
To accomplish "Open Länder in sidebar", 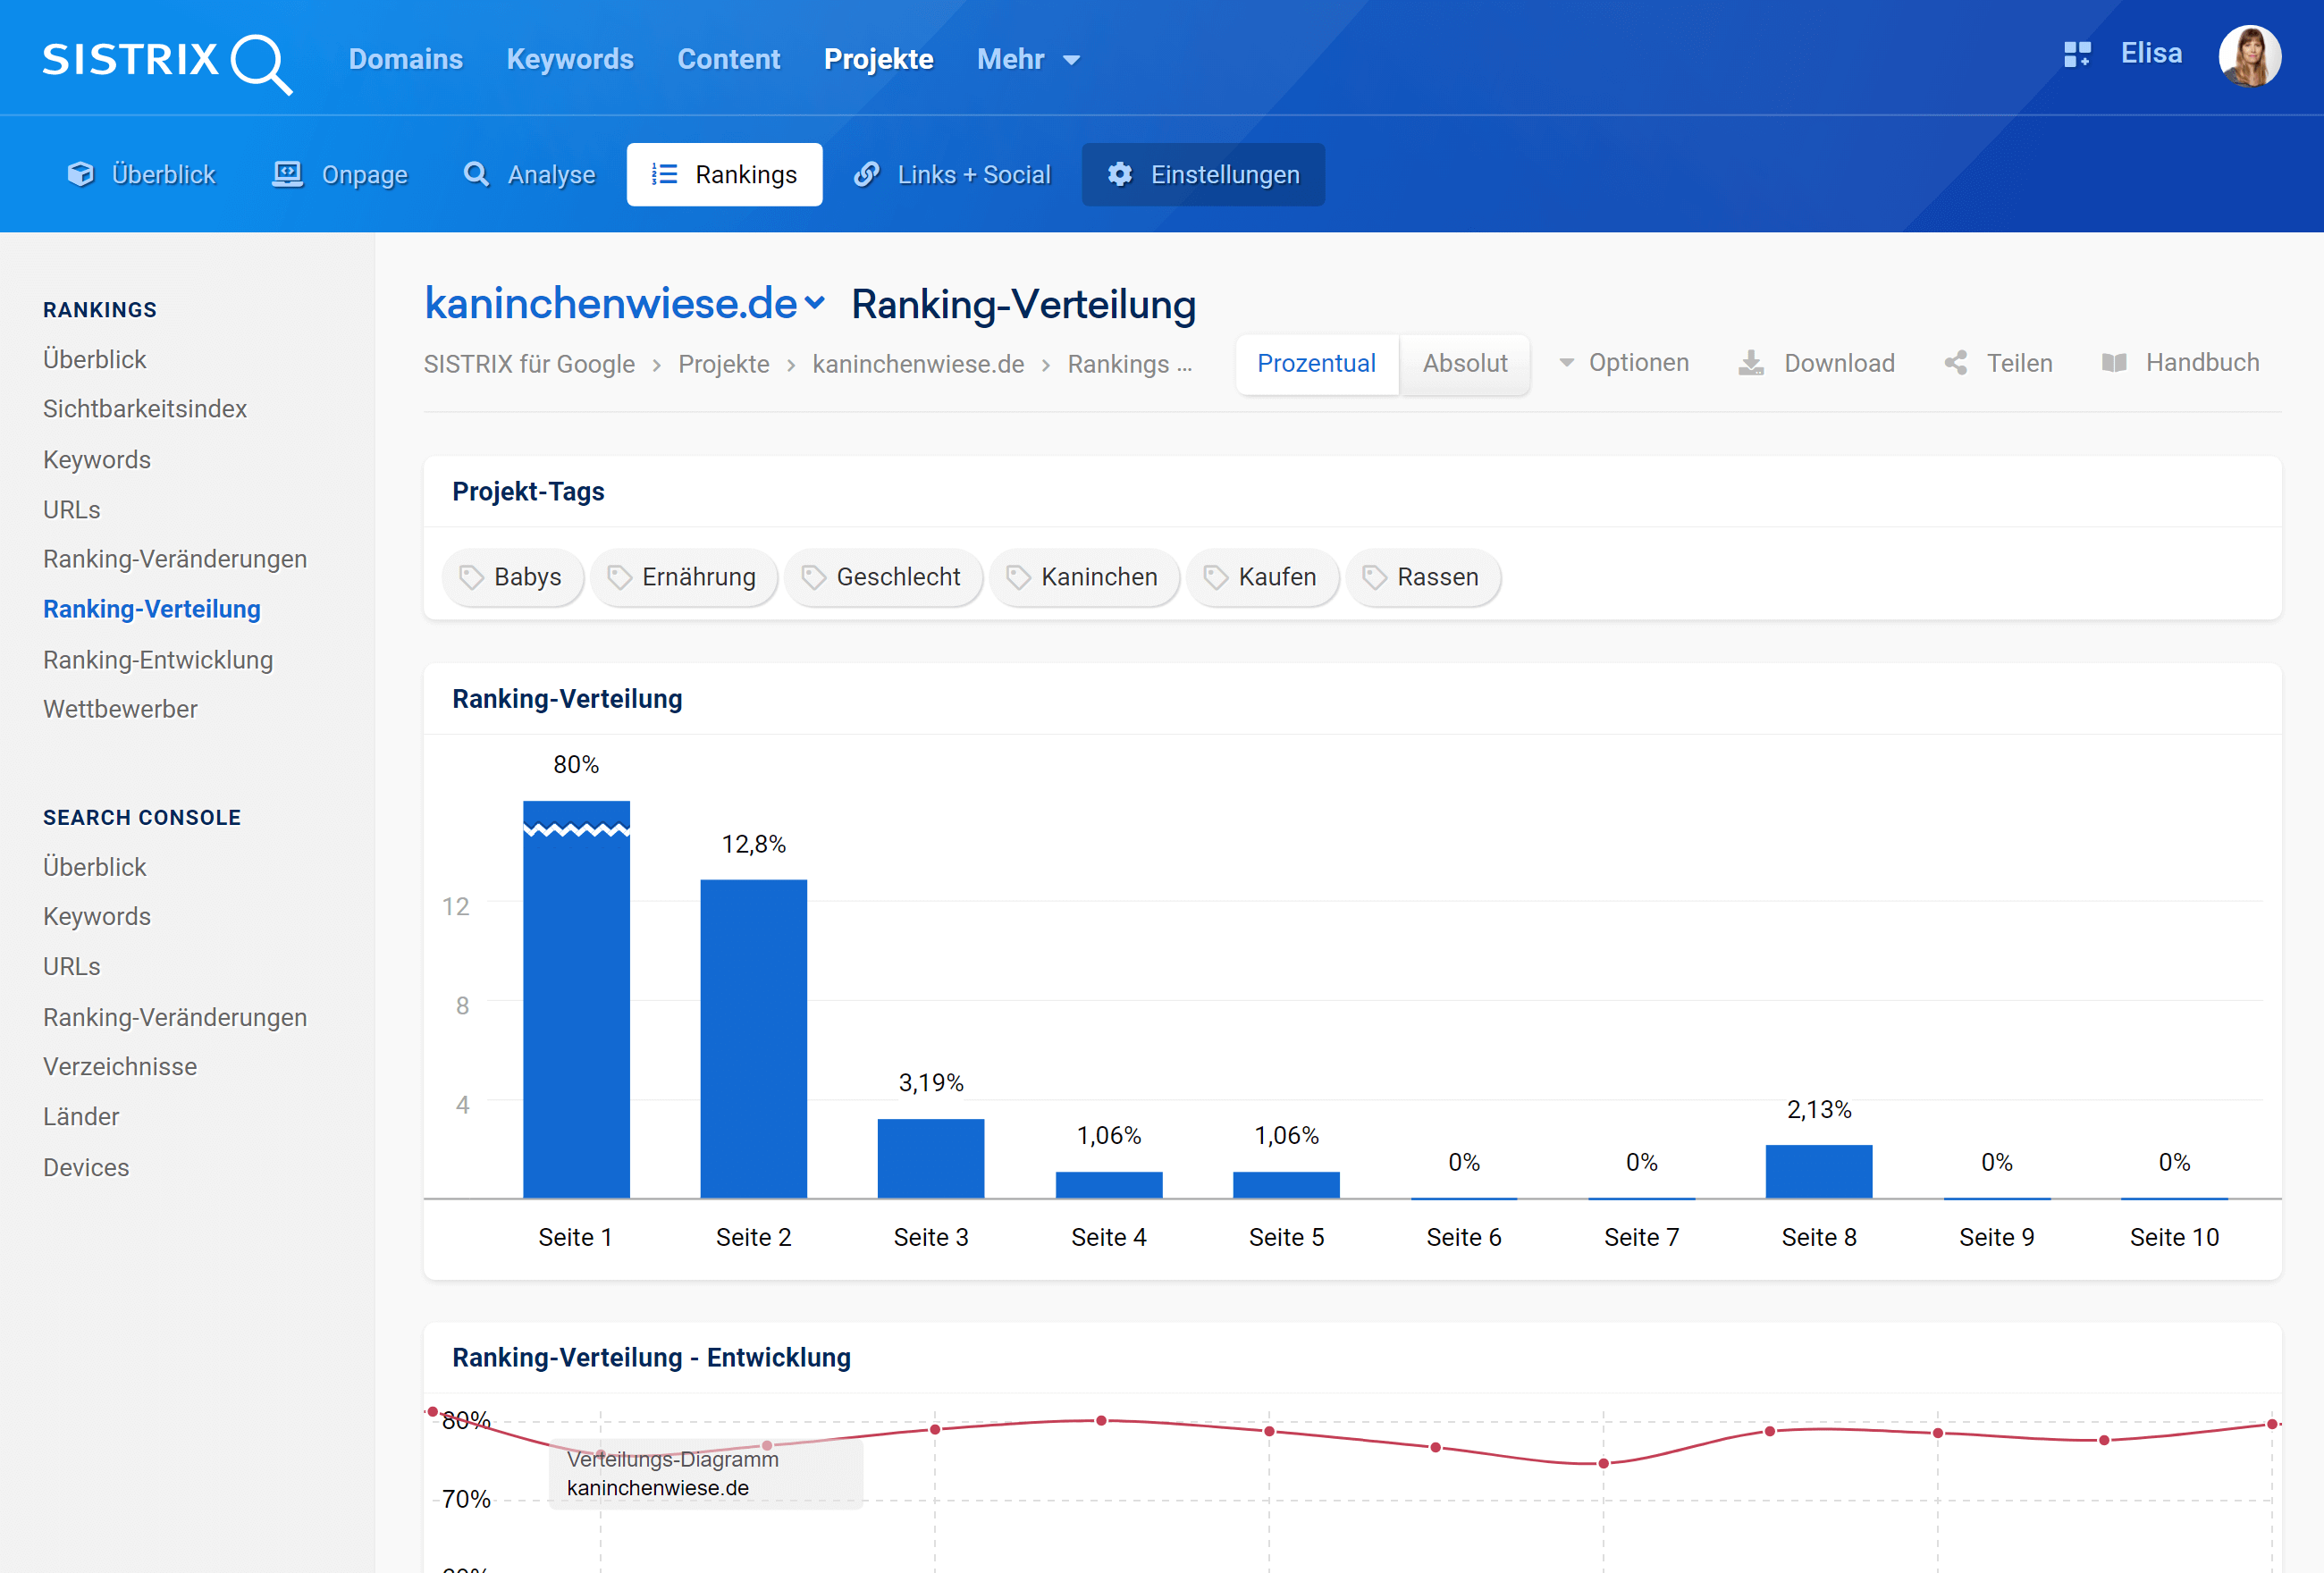I will (81, 1116).
